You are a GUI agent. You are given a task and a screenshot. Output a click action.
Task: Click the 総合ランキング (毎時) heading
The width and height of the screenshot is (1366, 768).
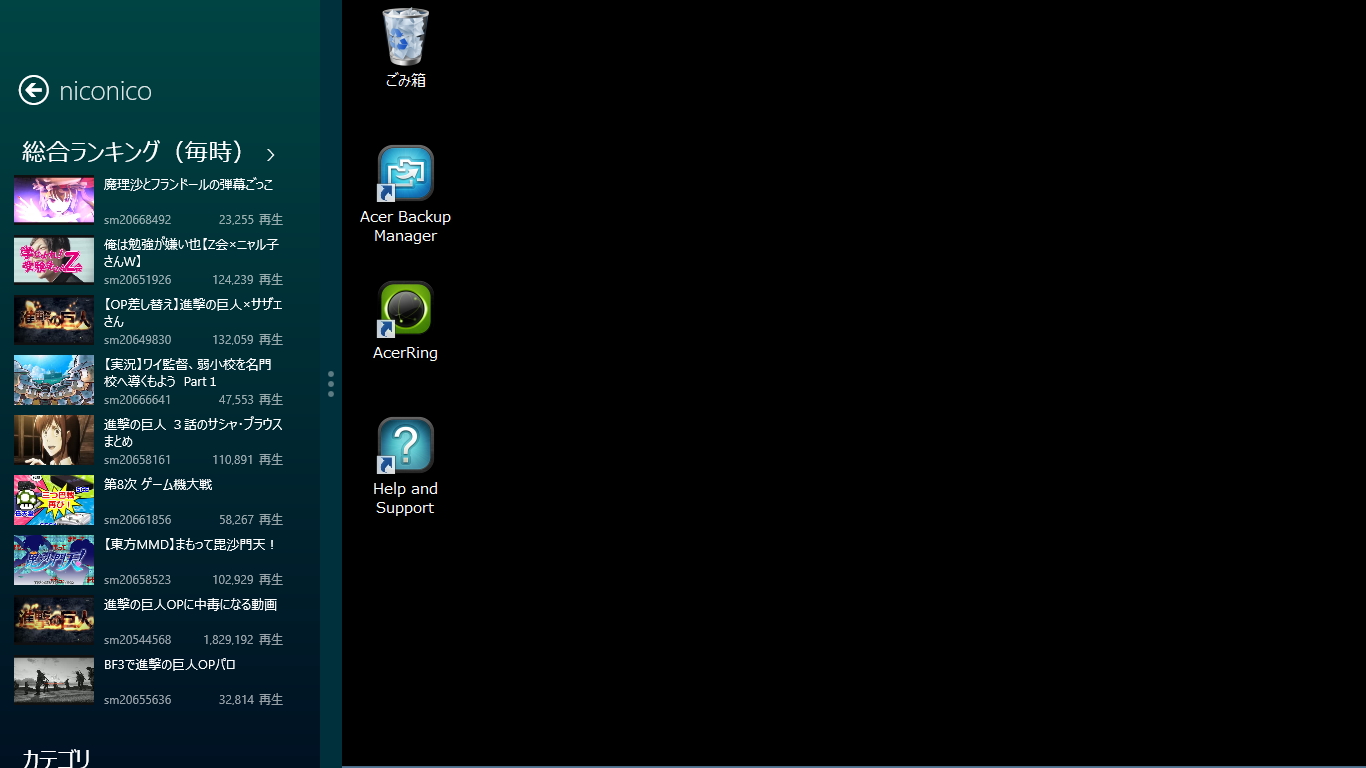point(134,152)
